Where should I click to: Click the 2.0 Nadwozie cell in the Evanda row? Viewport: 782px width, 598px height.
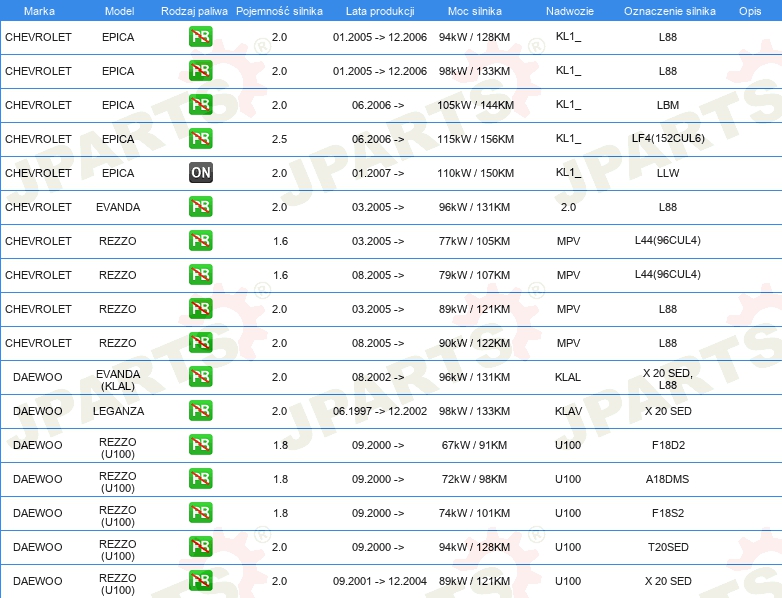point(568,207)
